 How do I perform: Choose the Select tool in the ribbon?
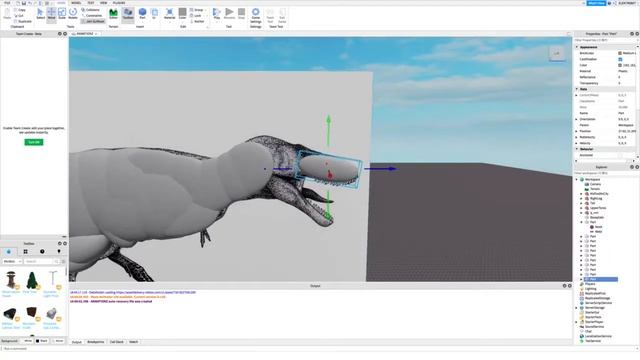[40, 13]
